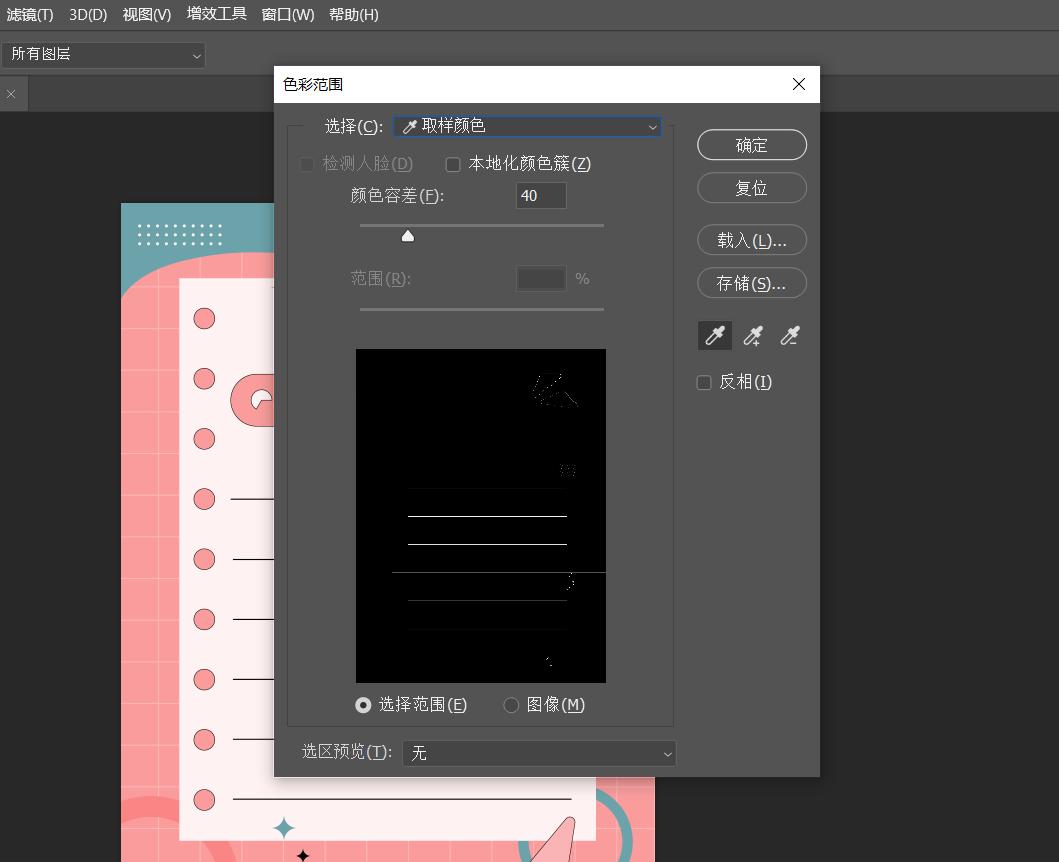Click the 复位 button

(751, 188)
